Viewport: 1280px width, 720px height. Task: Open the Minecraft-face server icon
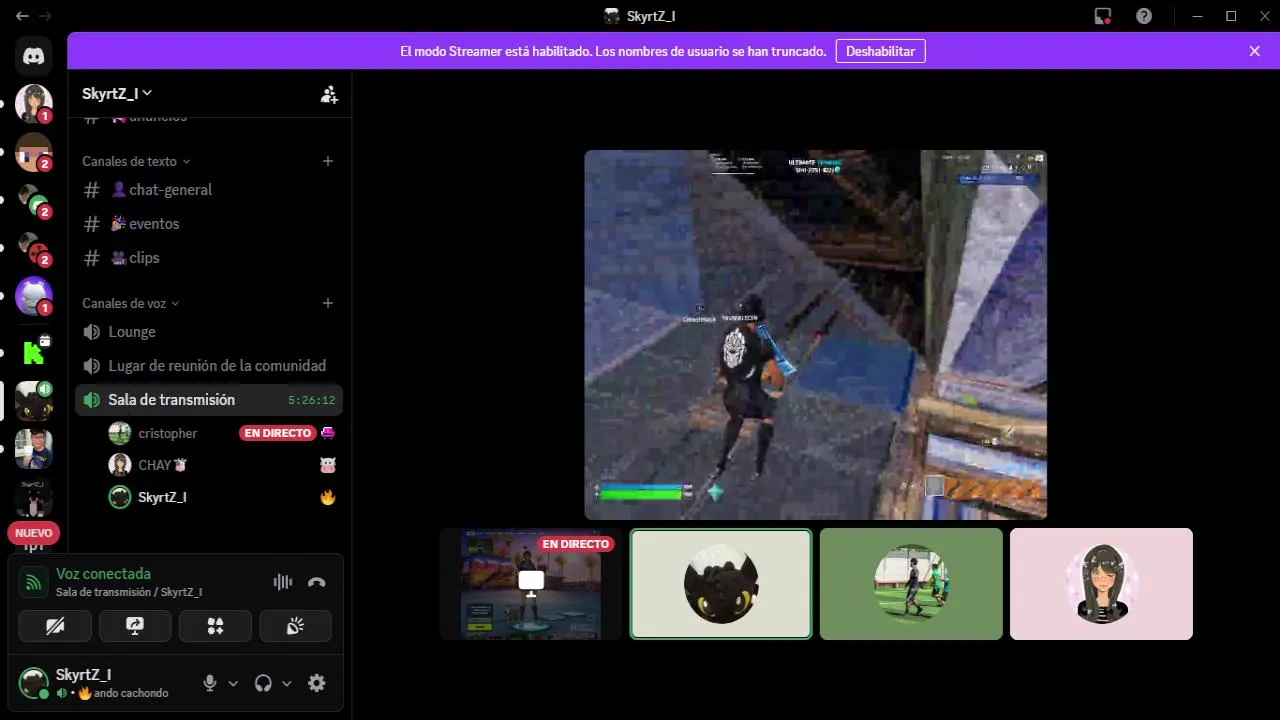[x=34, y=151]
